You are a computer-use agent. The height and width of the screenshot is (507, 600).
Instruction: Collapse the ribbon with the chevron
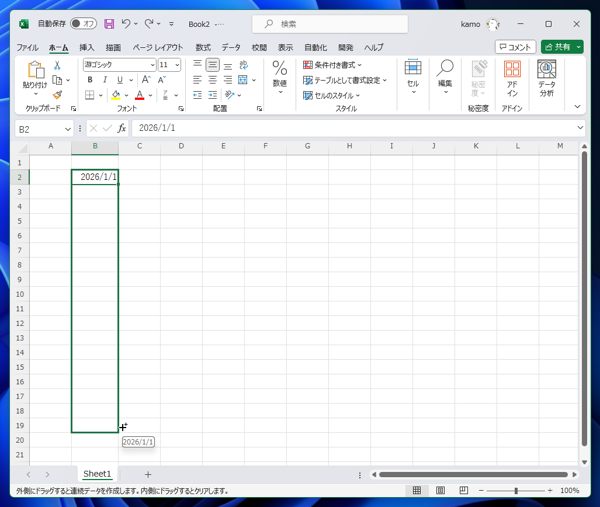(x=577, y=107)
